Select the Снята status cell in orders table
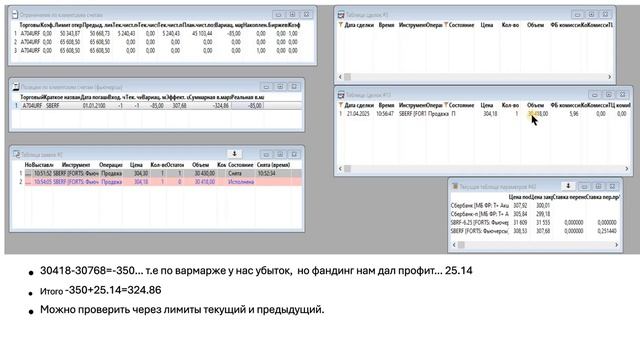Image resolution: width=640 pixels, height=360 pixels. pyautogui.click(x=235, y=173)
